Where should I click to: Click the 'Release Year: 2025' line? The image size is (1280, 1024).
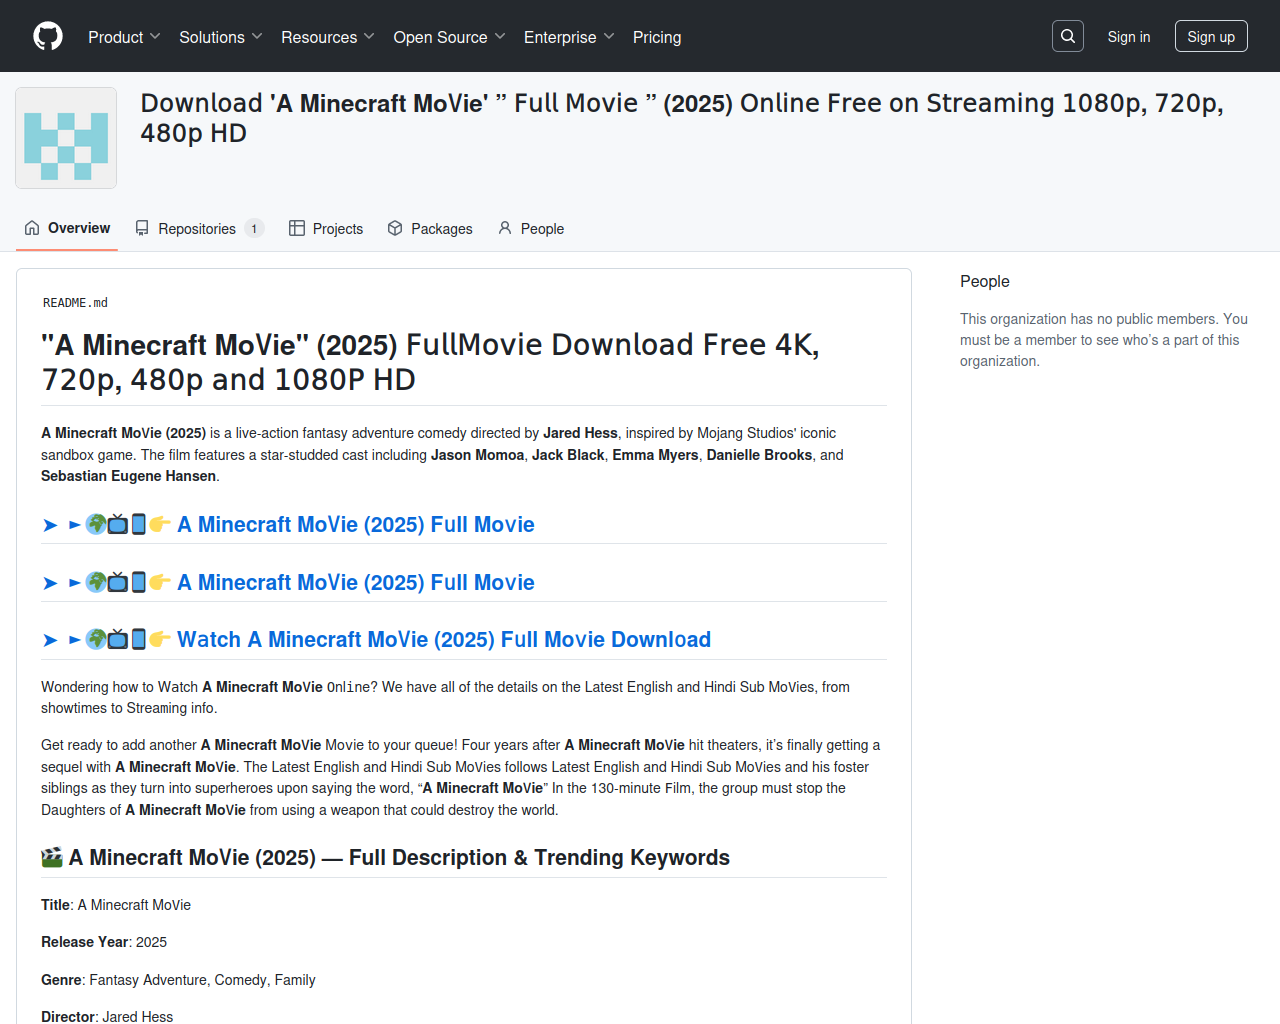(x=104, y=942)
